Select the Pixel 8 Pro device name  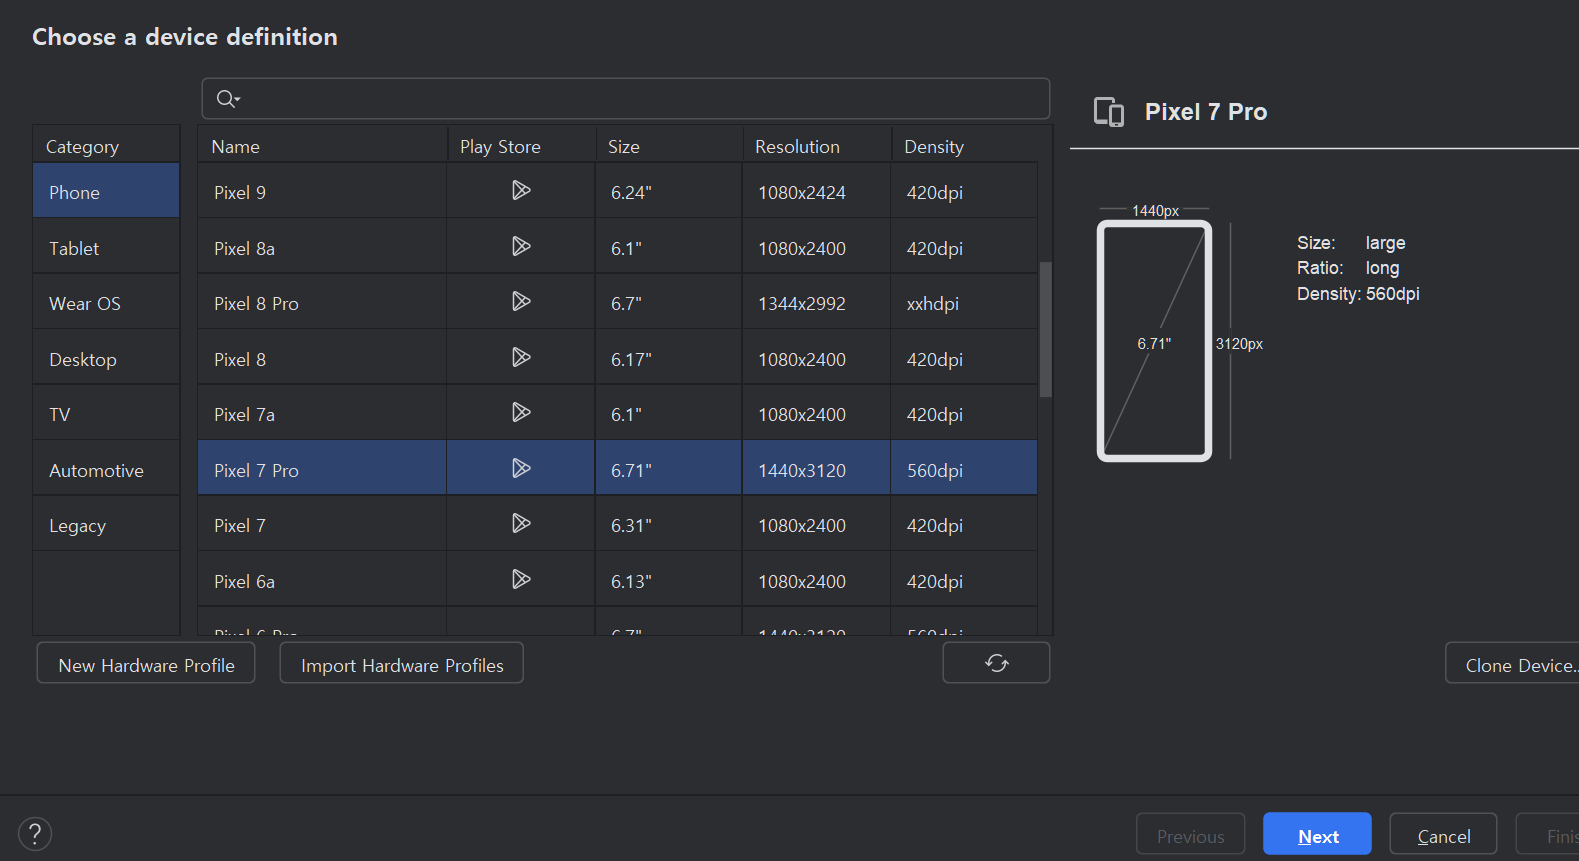(x=256, y=303)
